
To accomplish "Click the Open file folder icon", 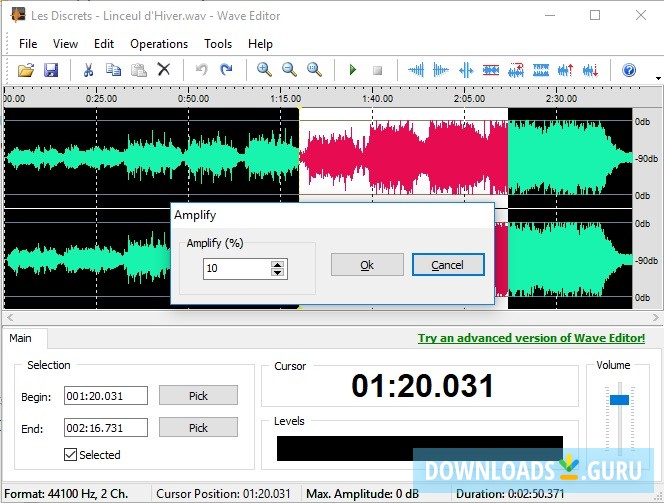I will [x=27, y=70].
